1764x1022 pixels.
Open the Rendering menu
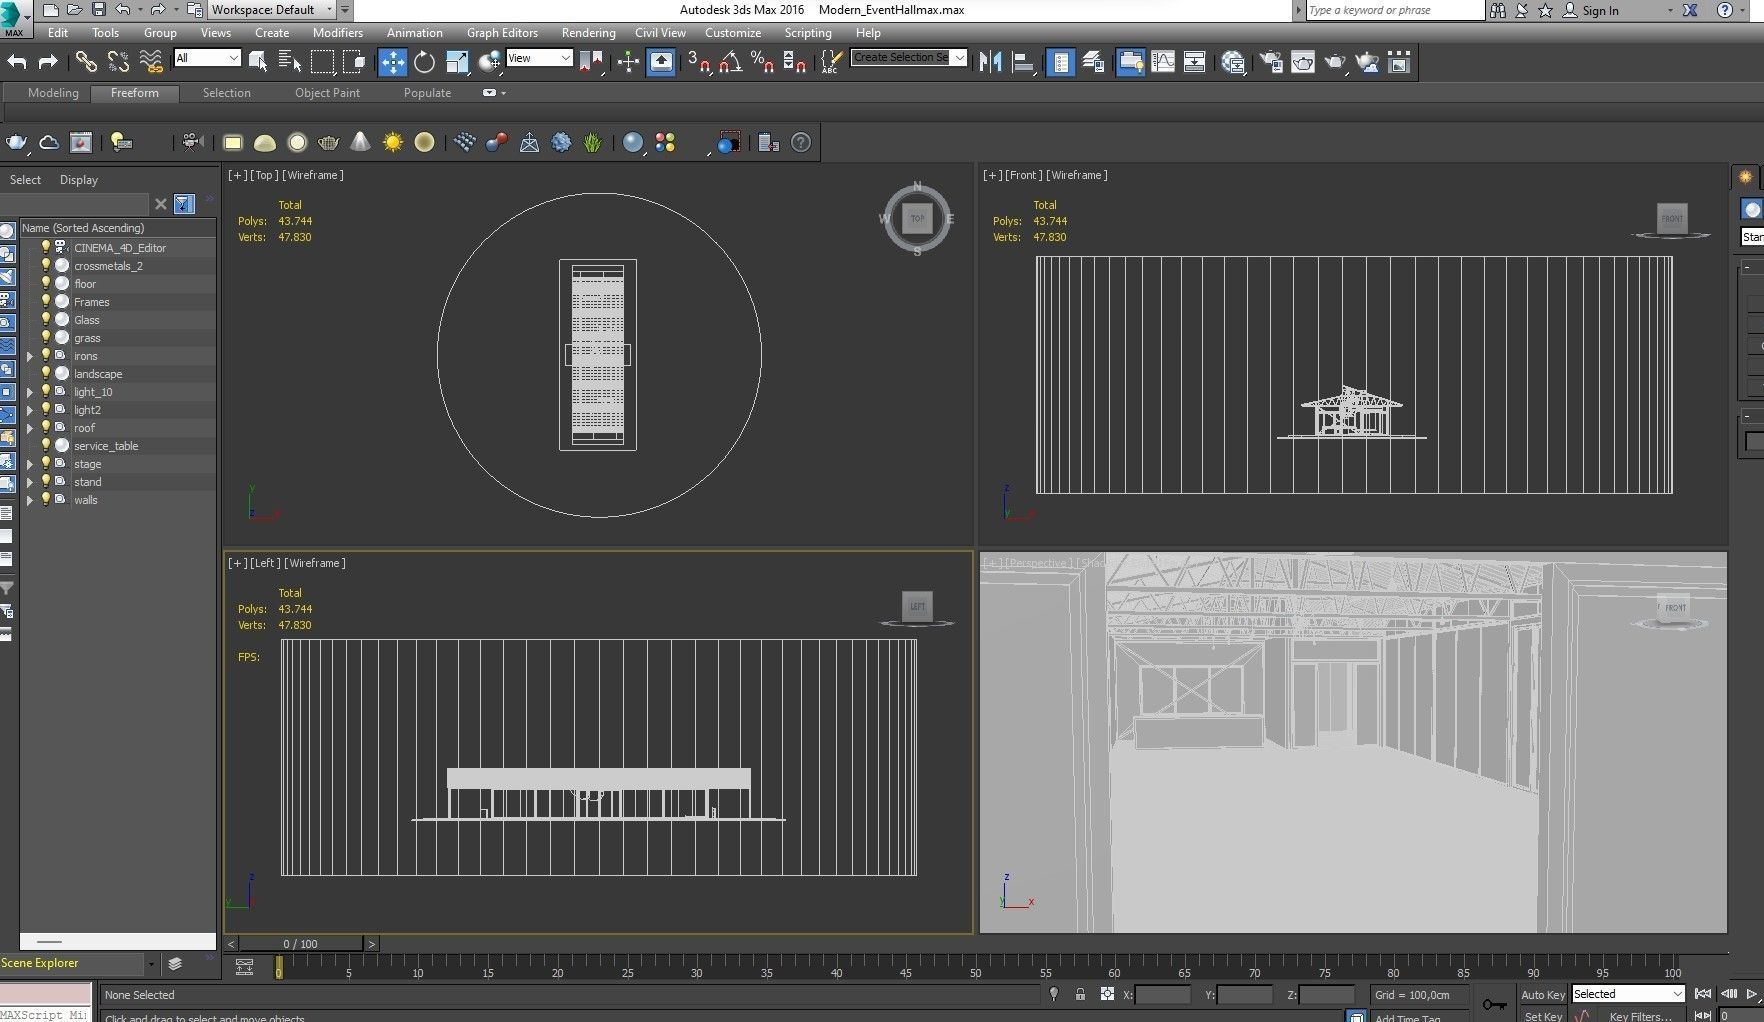point(588,33)
